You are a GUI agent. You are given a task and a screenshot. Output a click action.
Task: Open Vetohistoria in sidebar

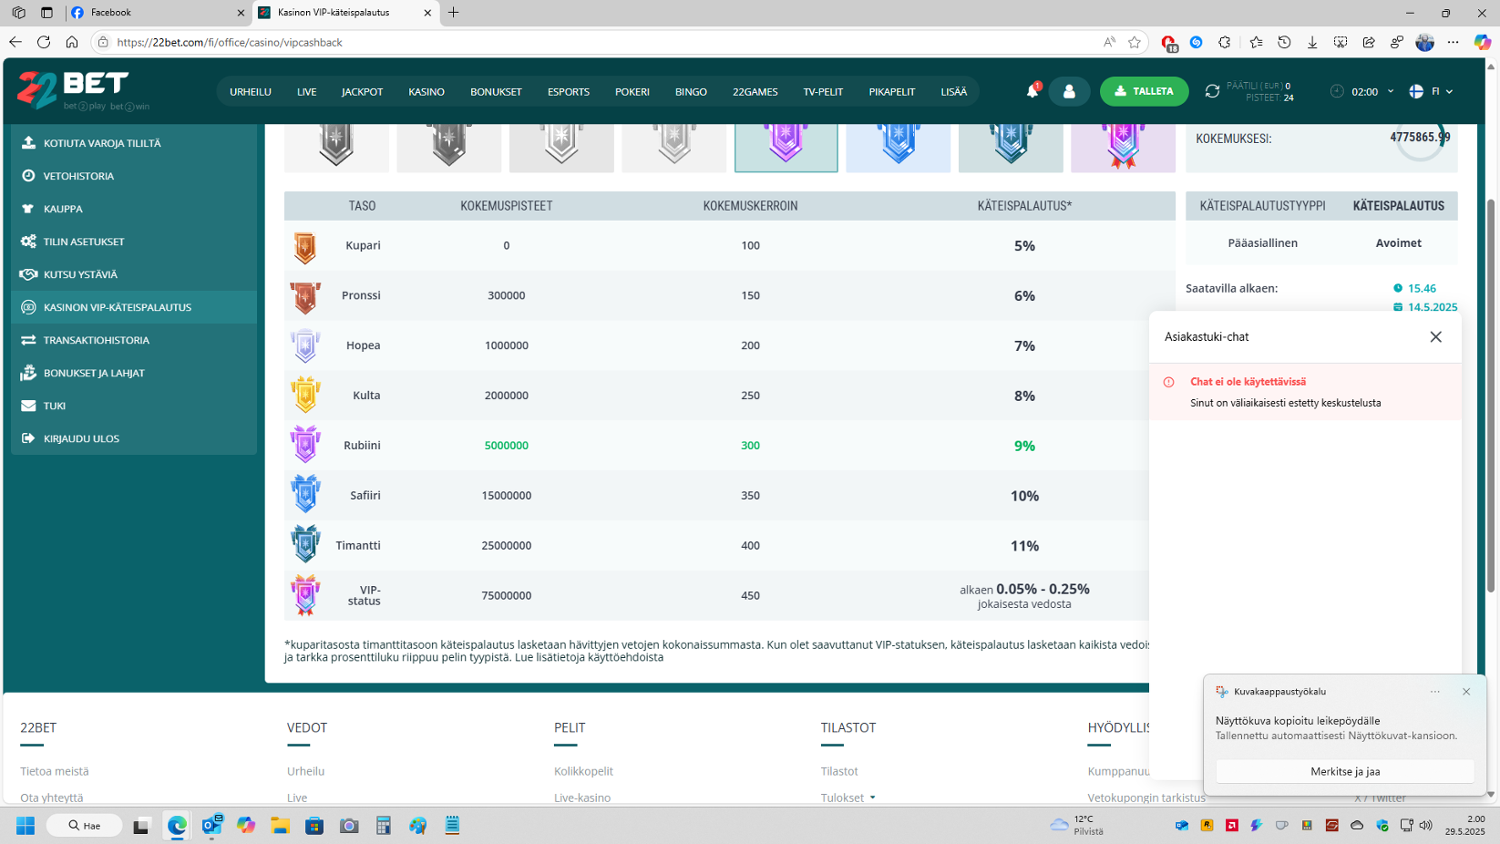point(134,176)
